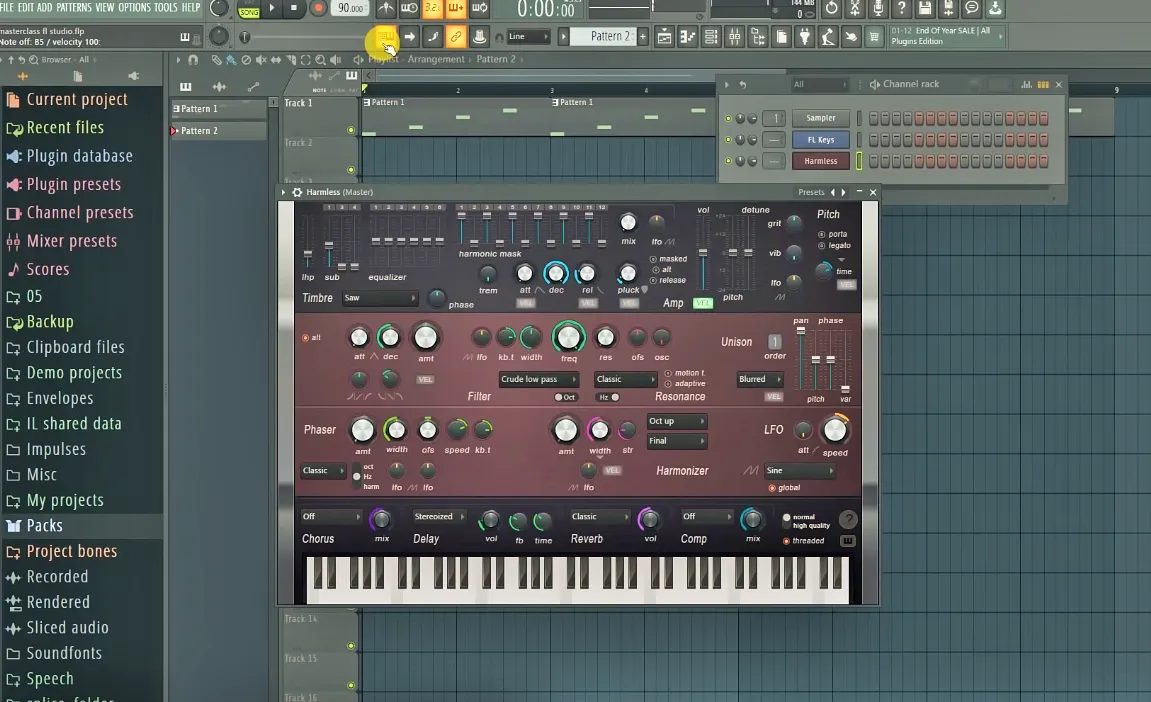Open the Plugin picker plug icon
Screen dimensions: 1151x702
805,37
